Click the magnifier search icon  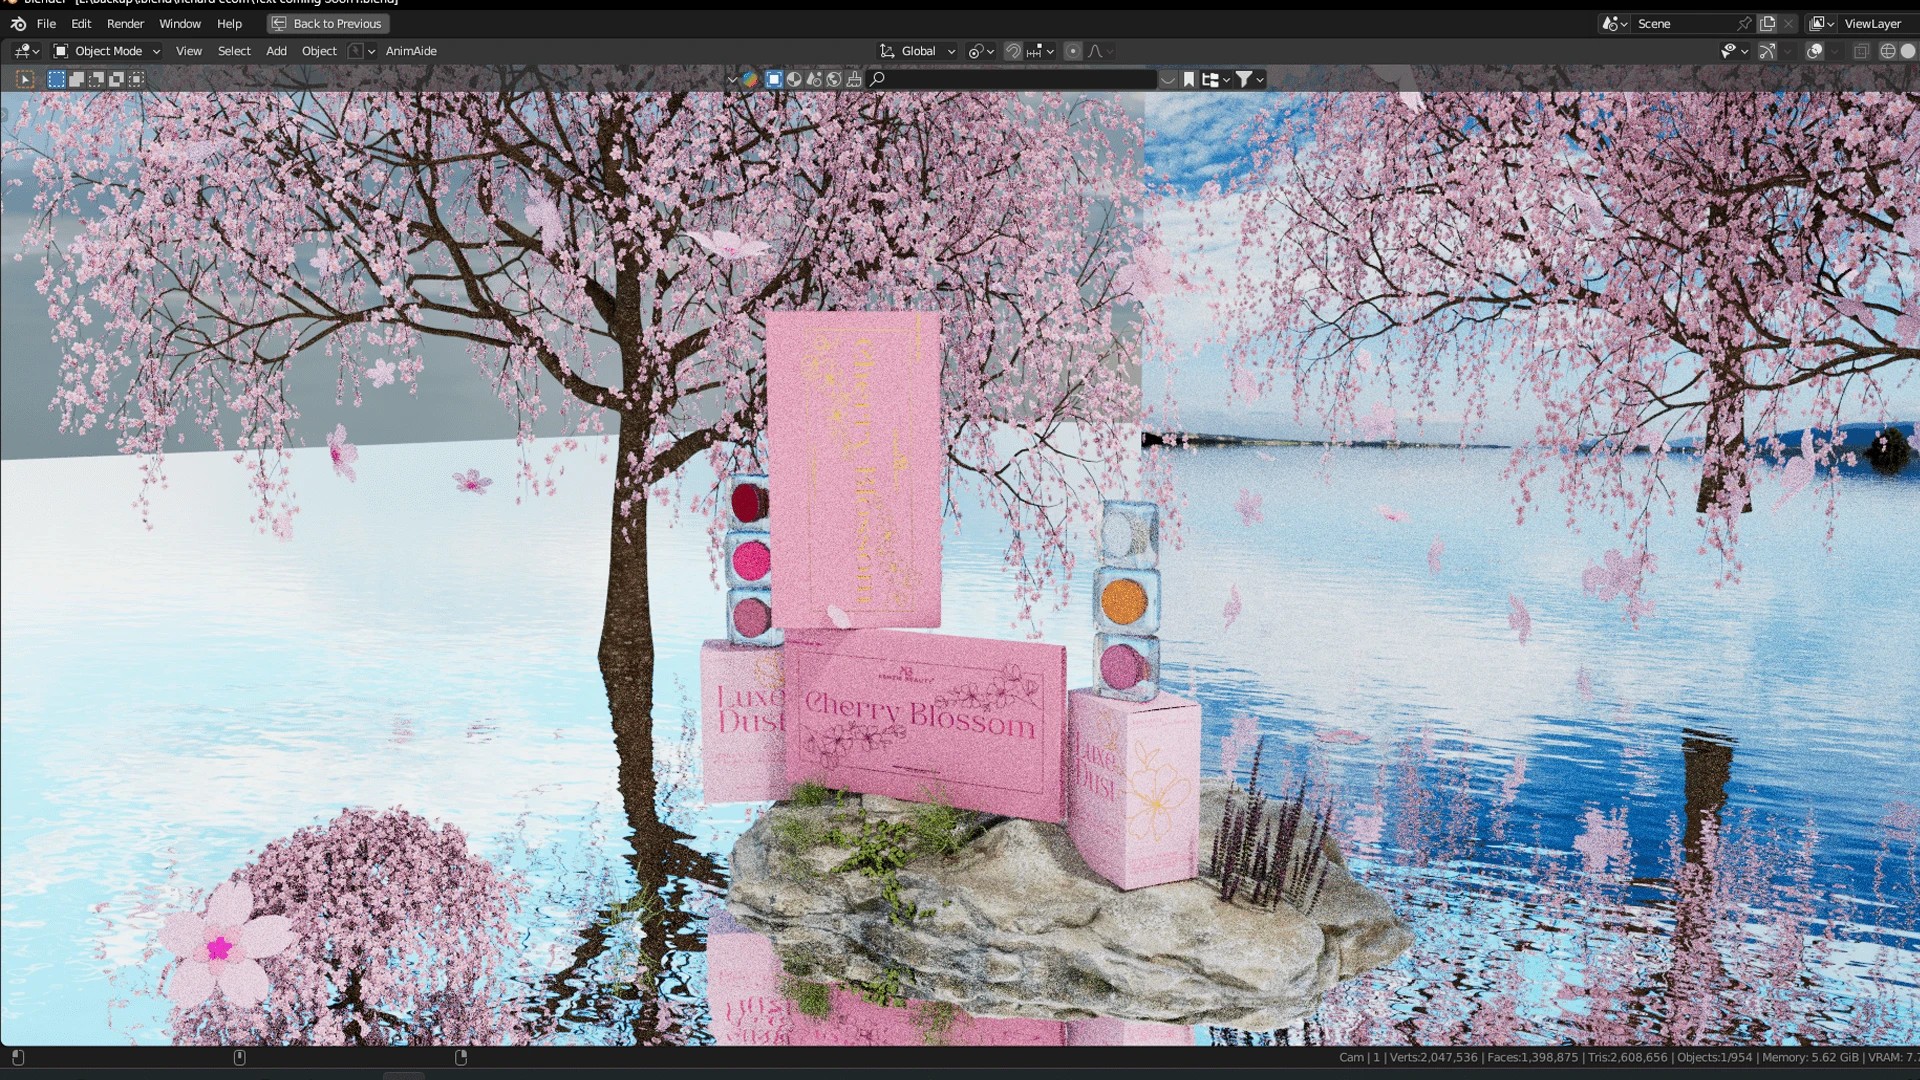[x=877, y=79]
